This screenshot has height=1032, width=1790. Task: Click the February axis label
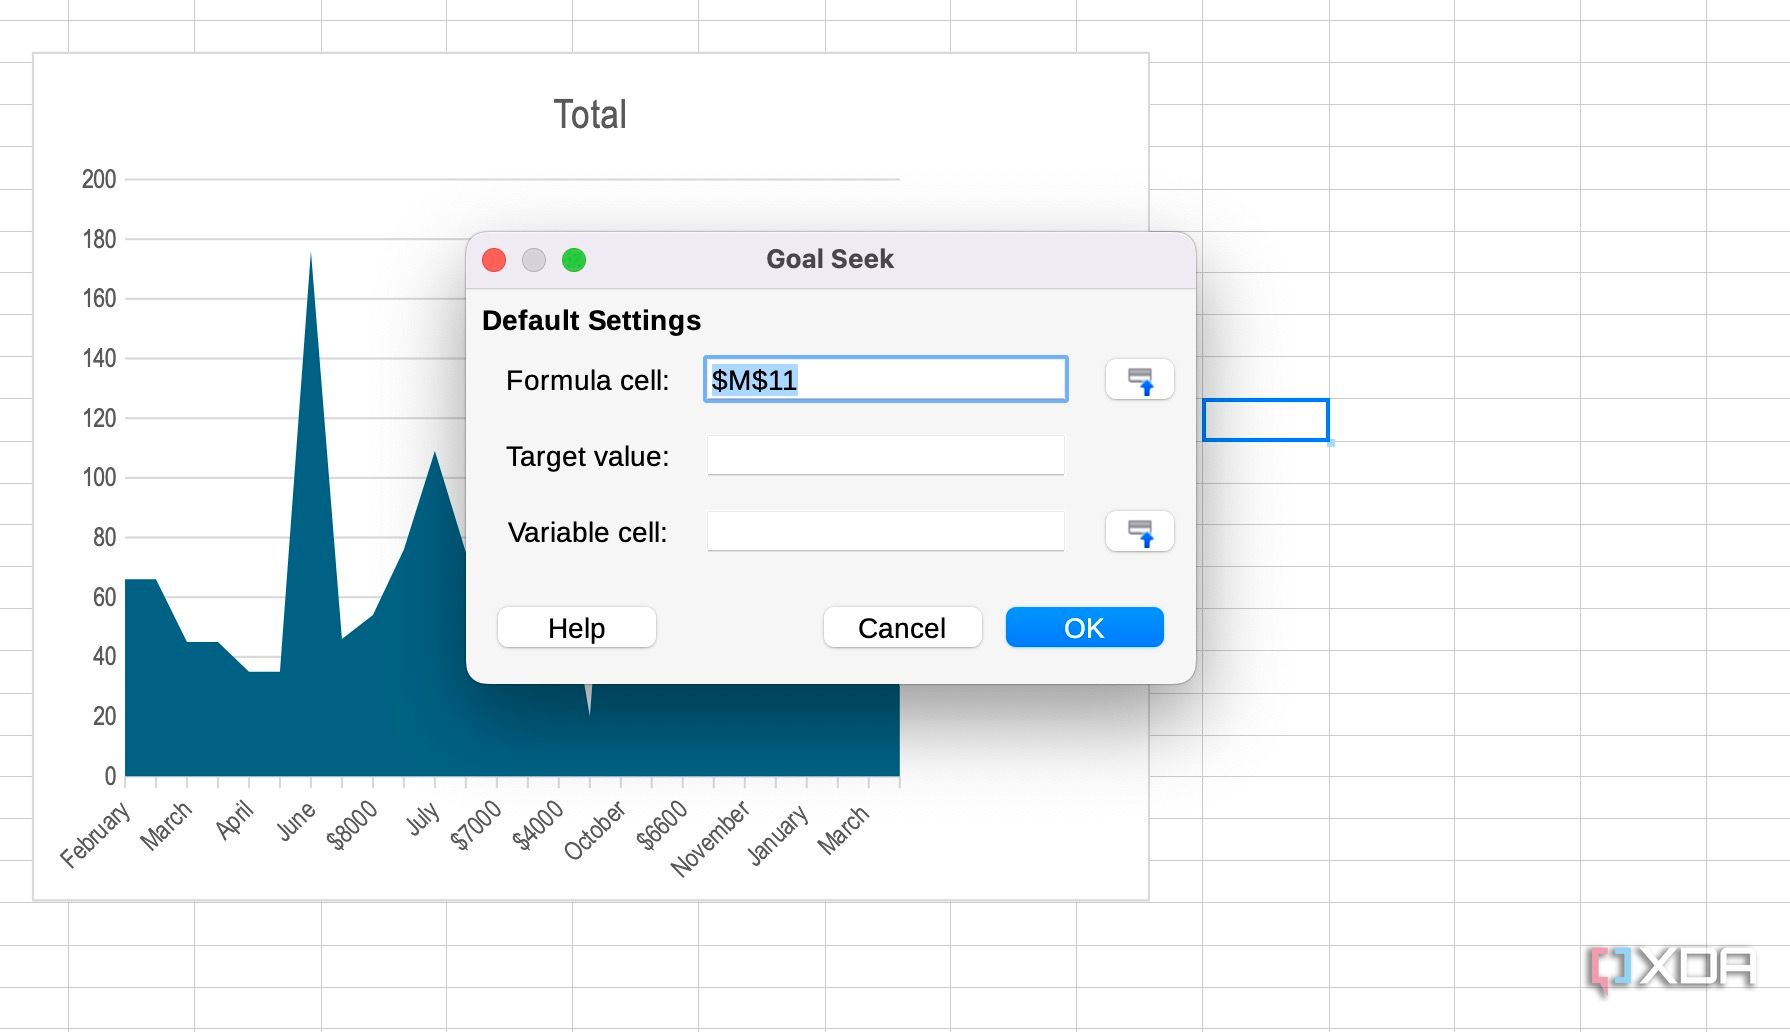tap(95, 834)
